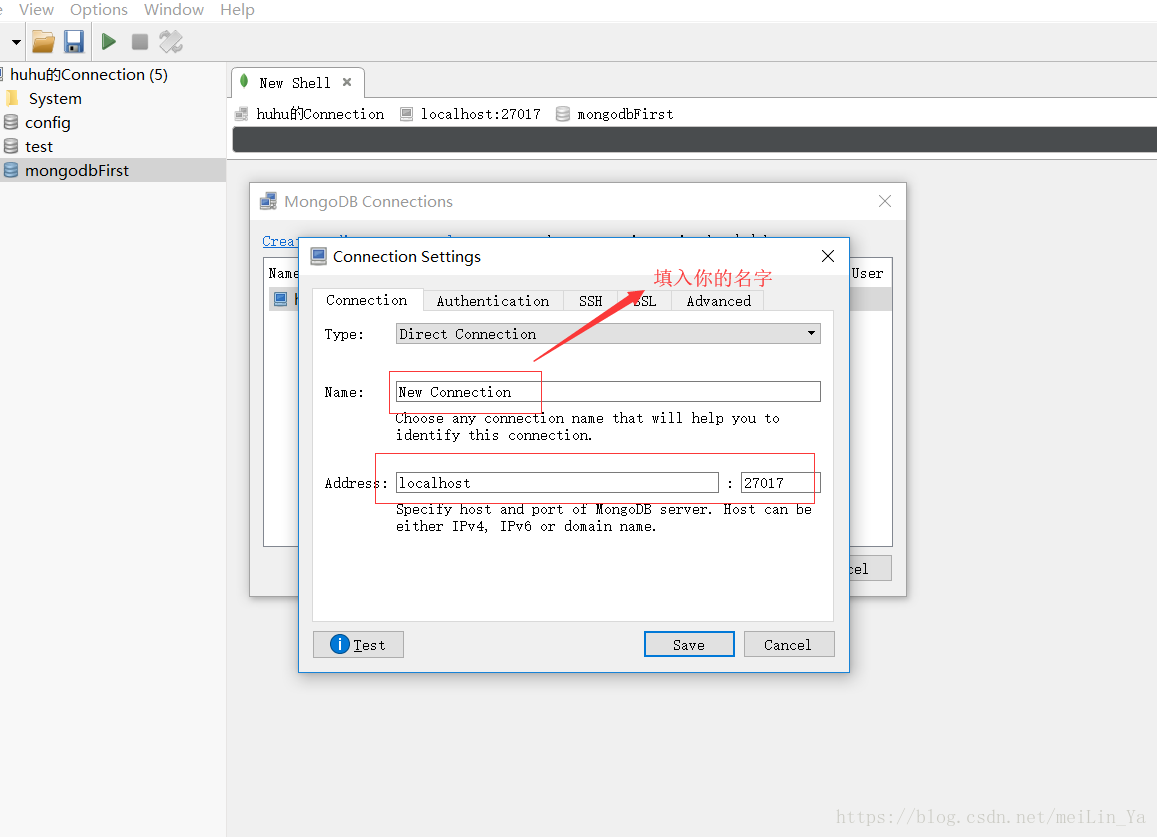The width and height of the screenshot is (1157, 837).
Task: Click the save floppy disk icon
Action: (x=74, y=42)
